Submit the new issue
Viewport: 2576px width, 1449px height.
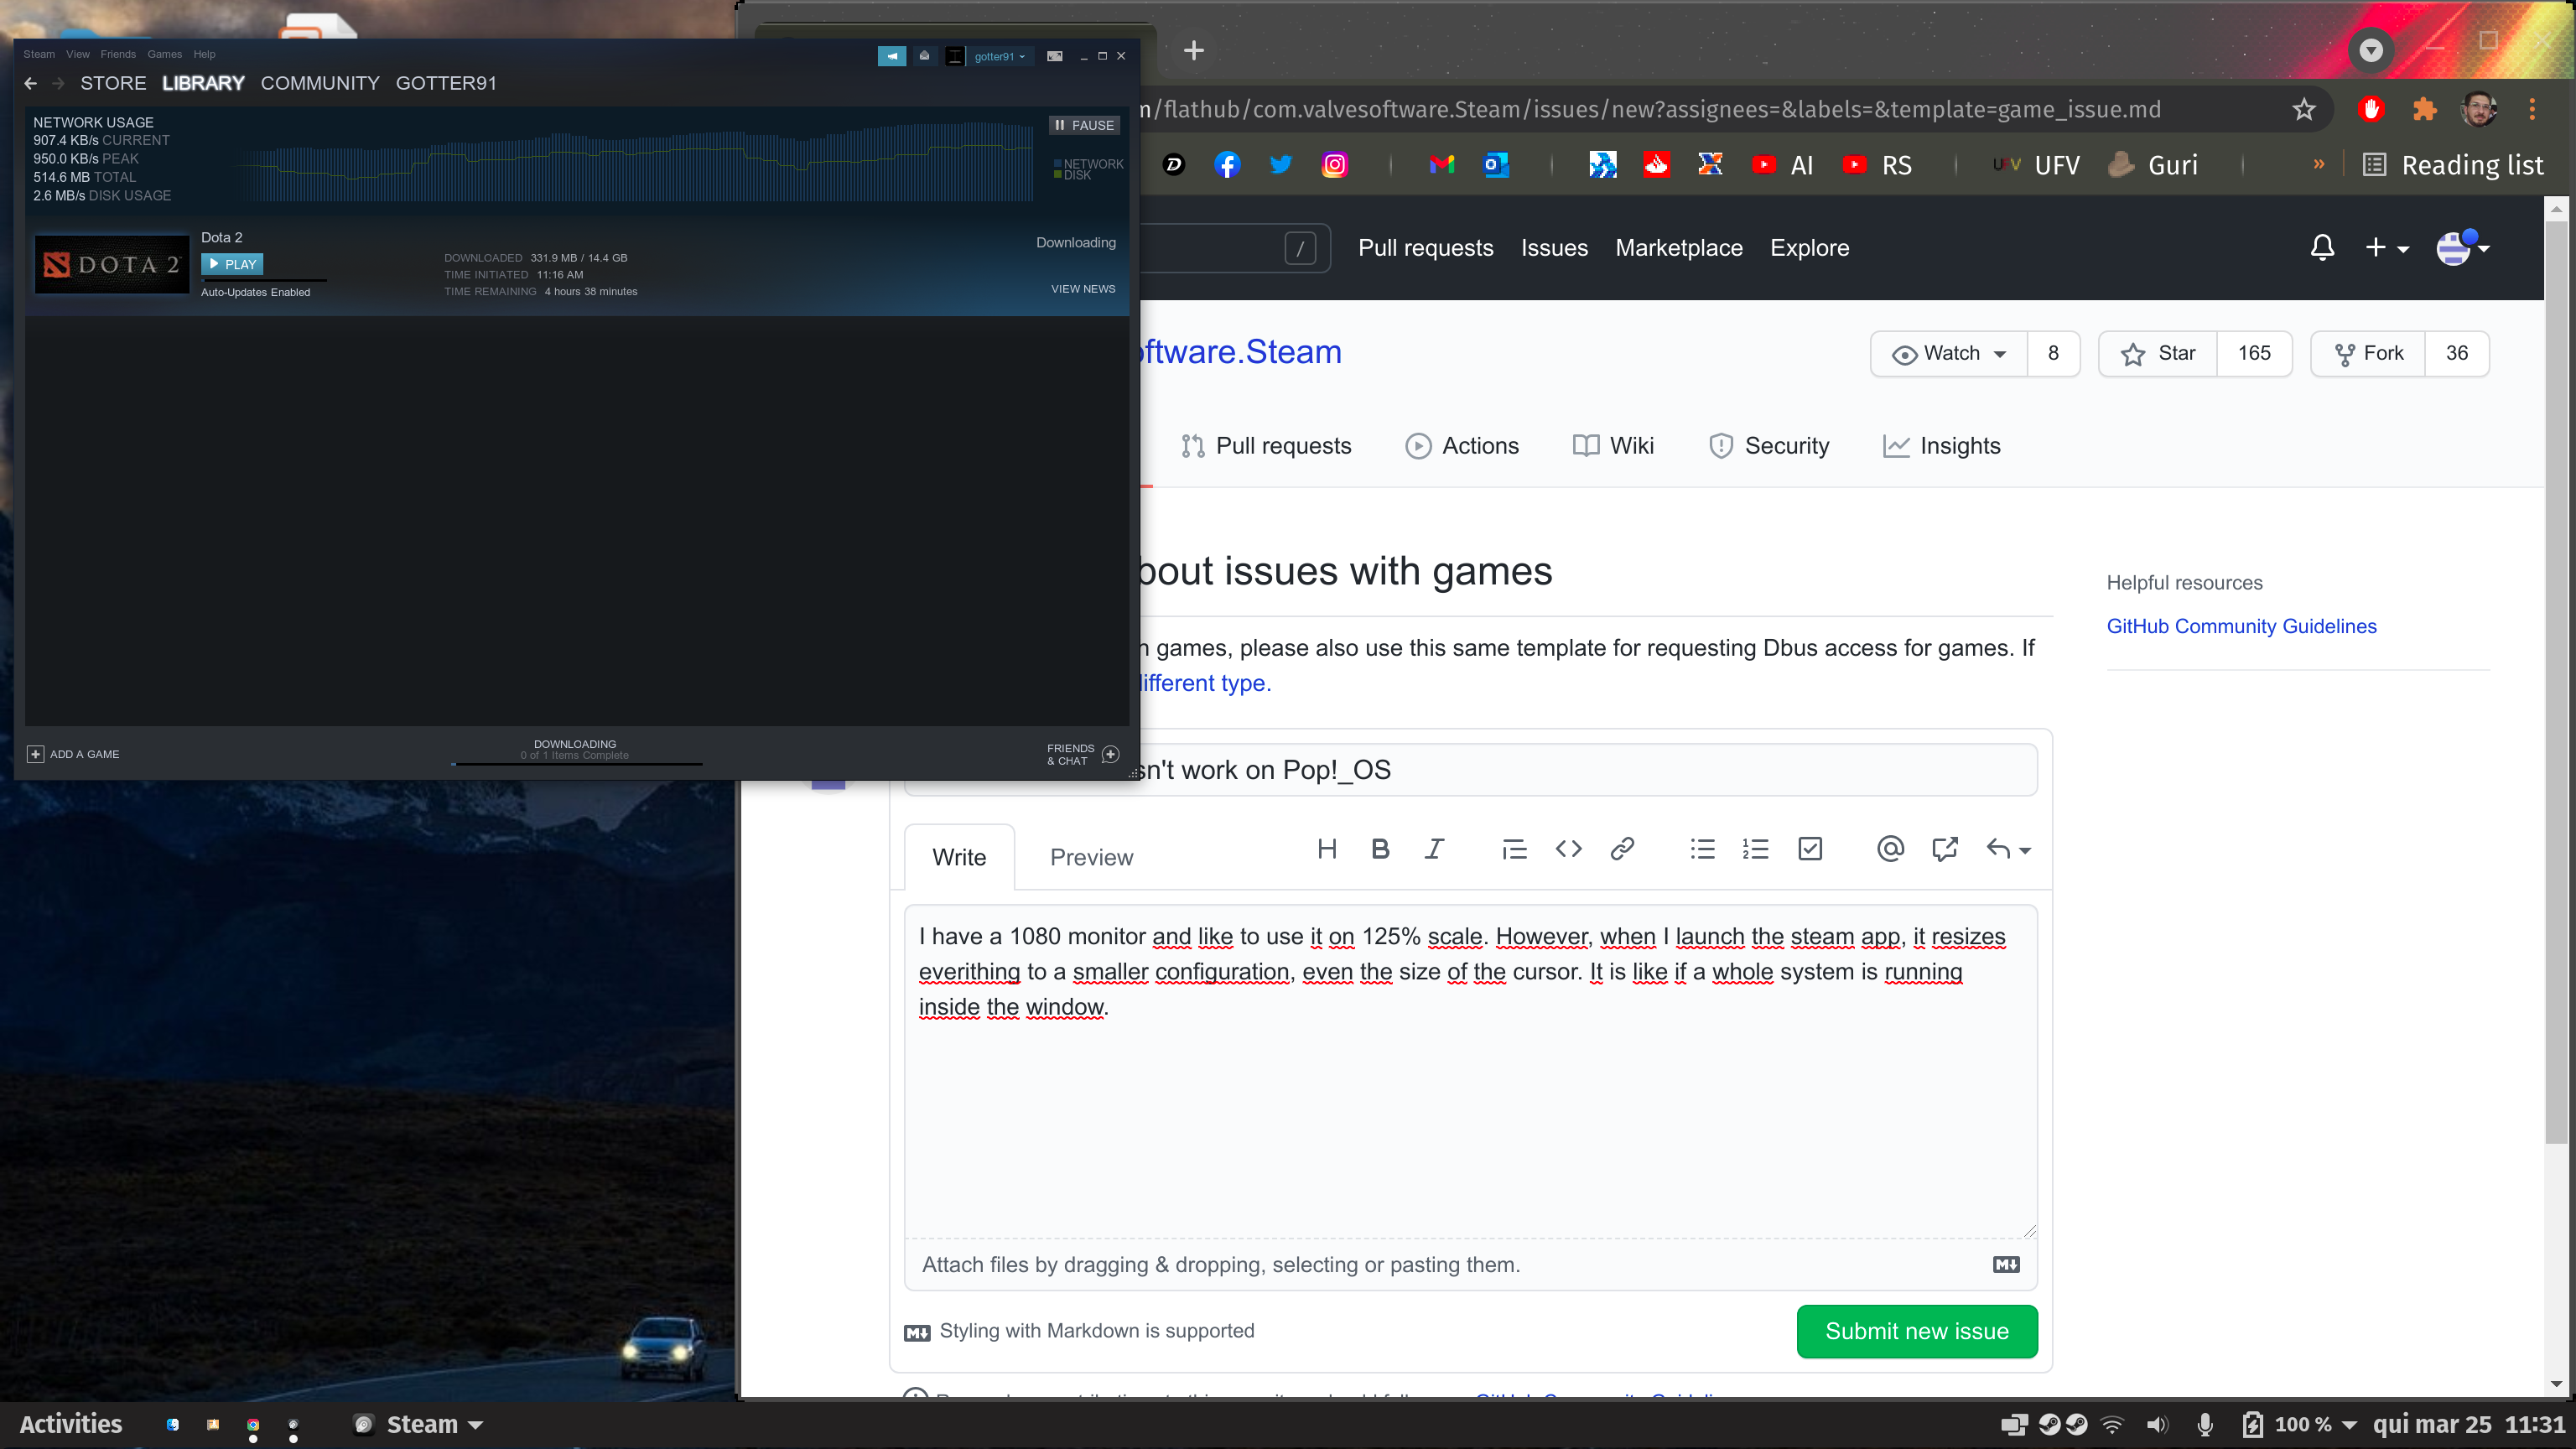coord(1917,1331)
